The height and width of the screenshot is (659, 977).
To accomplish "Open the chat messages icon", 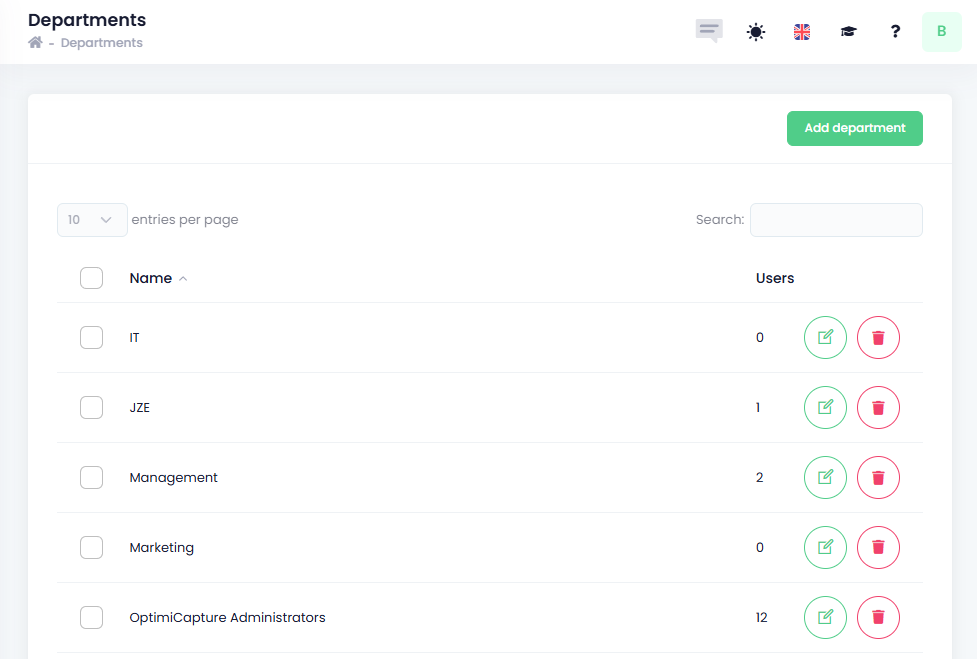I will [709, 31].
